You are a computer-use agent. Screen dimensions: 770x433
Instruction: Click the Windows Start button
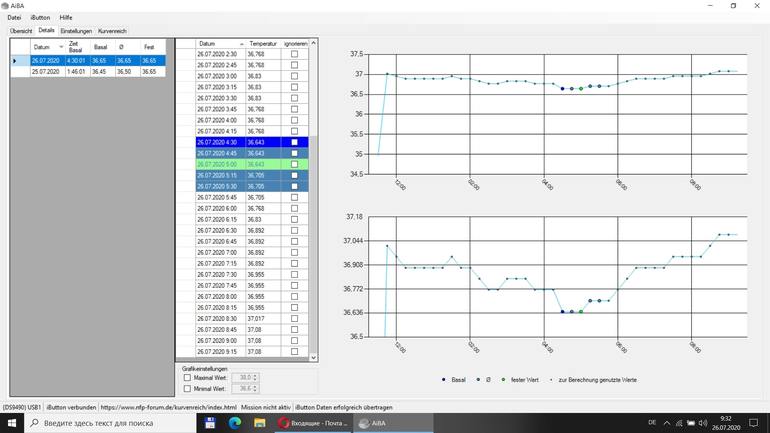coord(13,423)
